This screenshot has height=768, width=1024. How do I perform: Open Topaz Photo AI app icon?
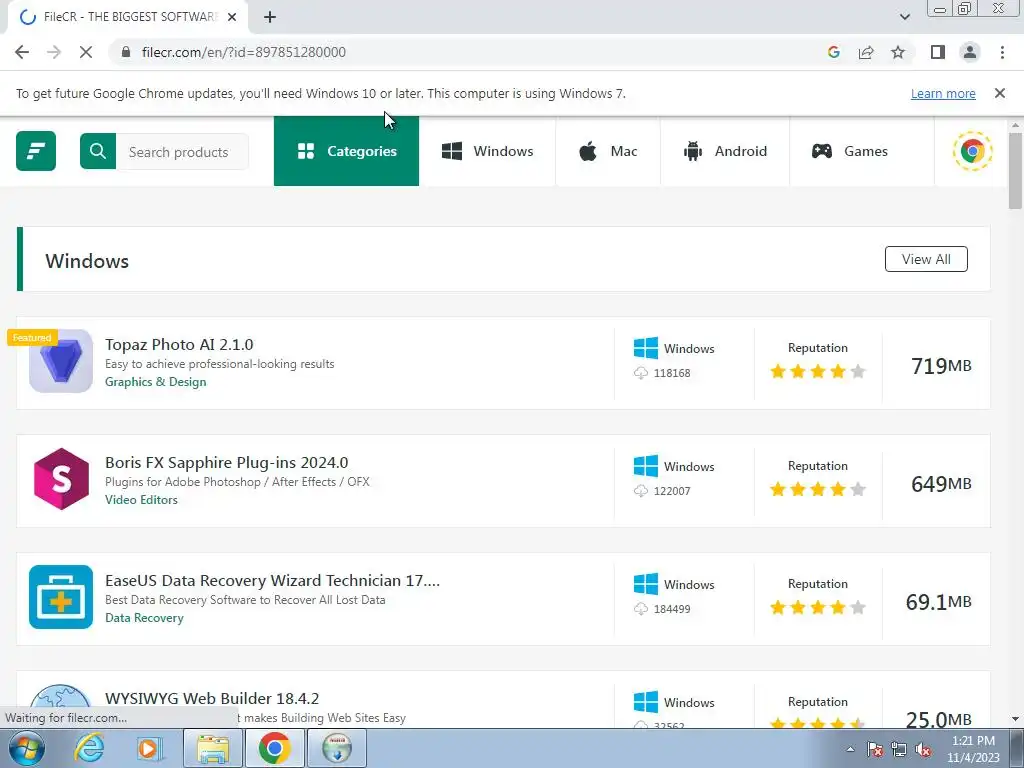pyautogui.click(x=61, y=361)
